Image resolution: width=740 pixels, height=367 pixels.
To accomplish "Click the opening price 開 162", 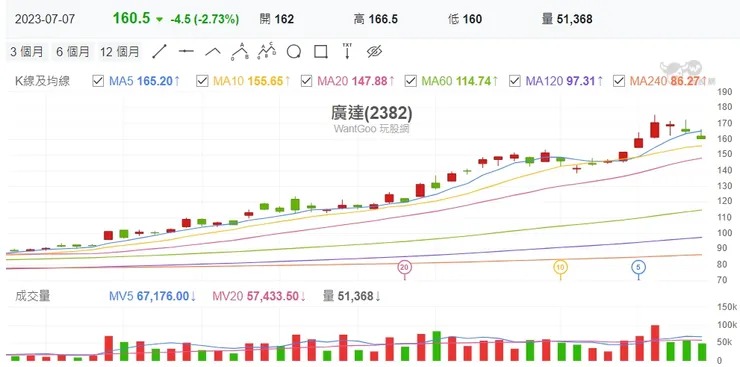I will tap(277, 19).
